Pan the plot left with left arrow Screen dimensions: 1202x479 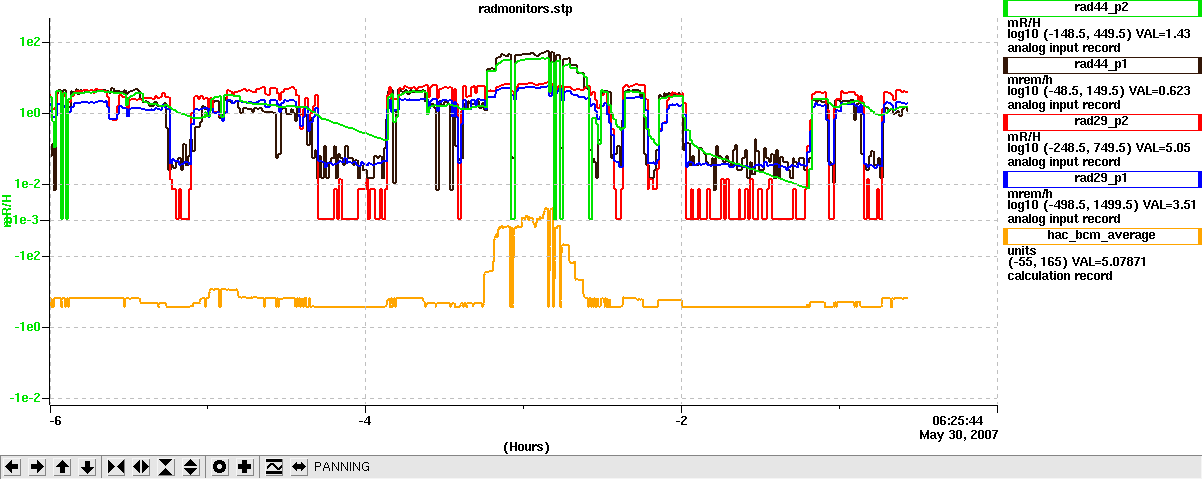click(x=13, y=467)
